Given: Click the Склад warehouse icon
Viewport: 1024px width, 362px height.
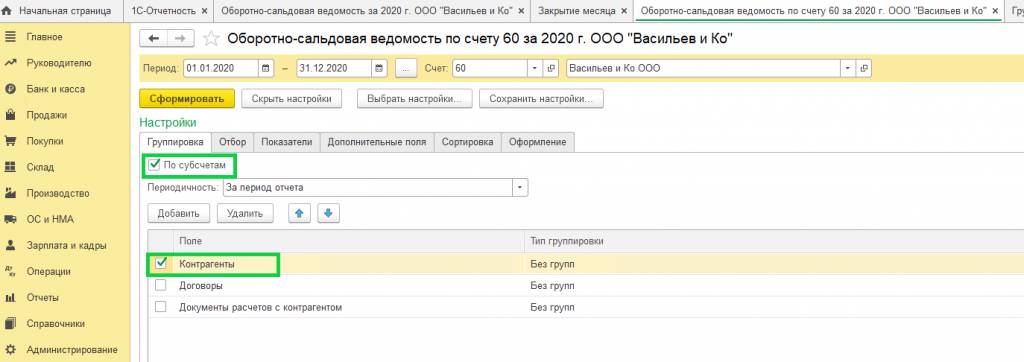Looking at the screenshot, I should [x=10, y=167].
